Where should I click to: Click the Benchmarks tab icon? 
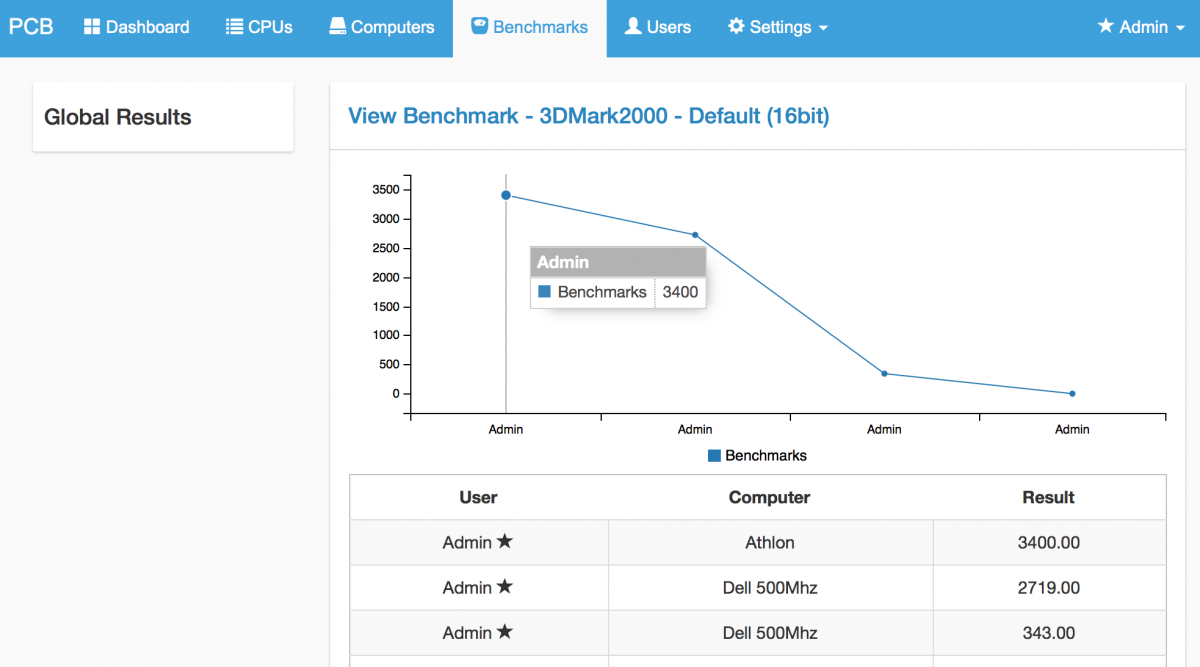tap(480, 27)
